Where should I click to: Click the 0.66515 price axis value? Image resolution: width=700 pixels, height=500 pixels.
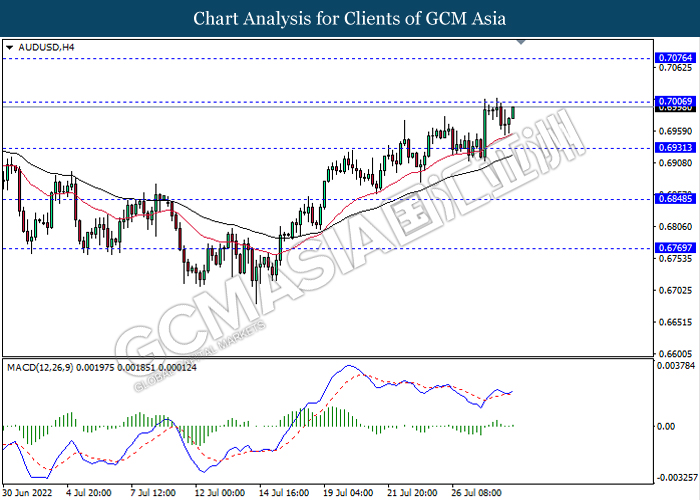click(675, 322)
